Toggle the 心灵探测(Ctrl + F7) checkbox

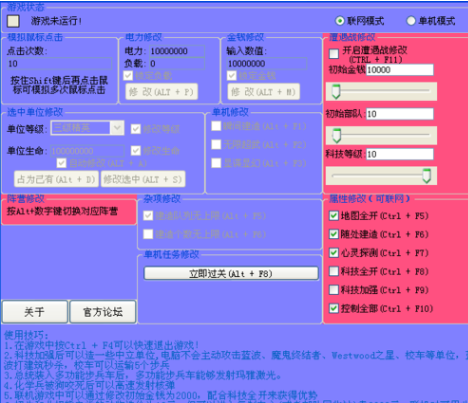click(334, 253)
